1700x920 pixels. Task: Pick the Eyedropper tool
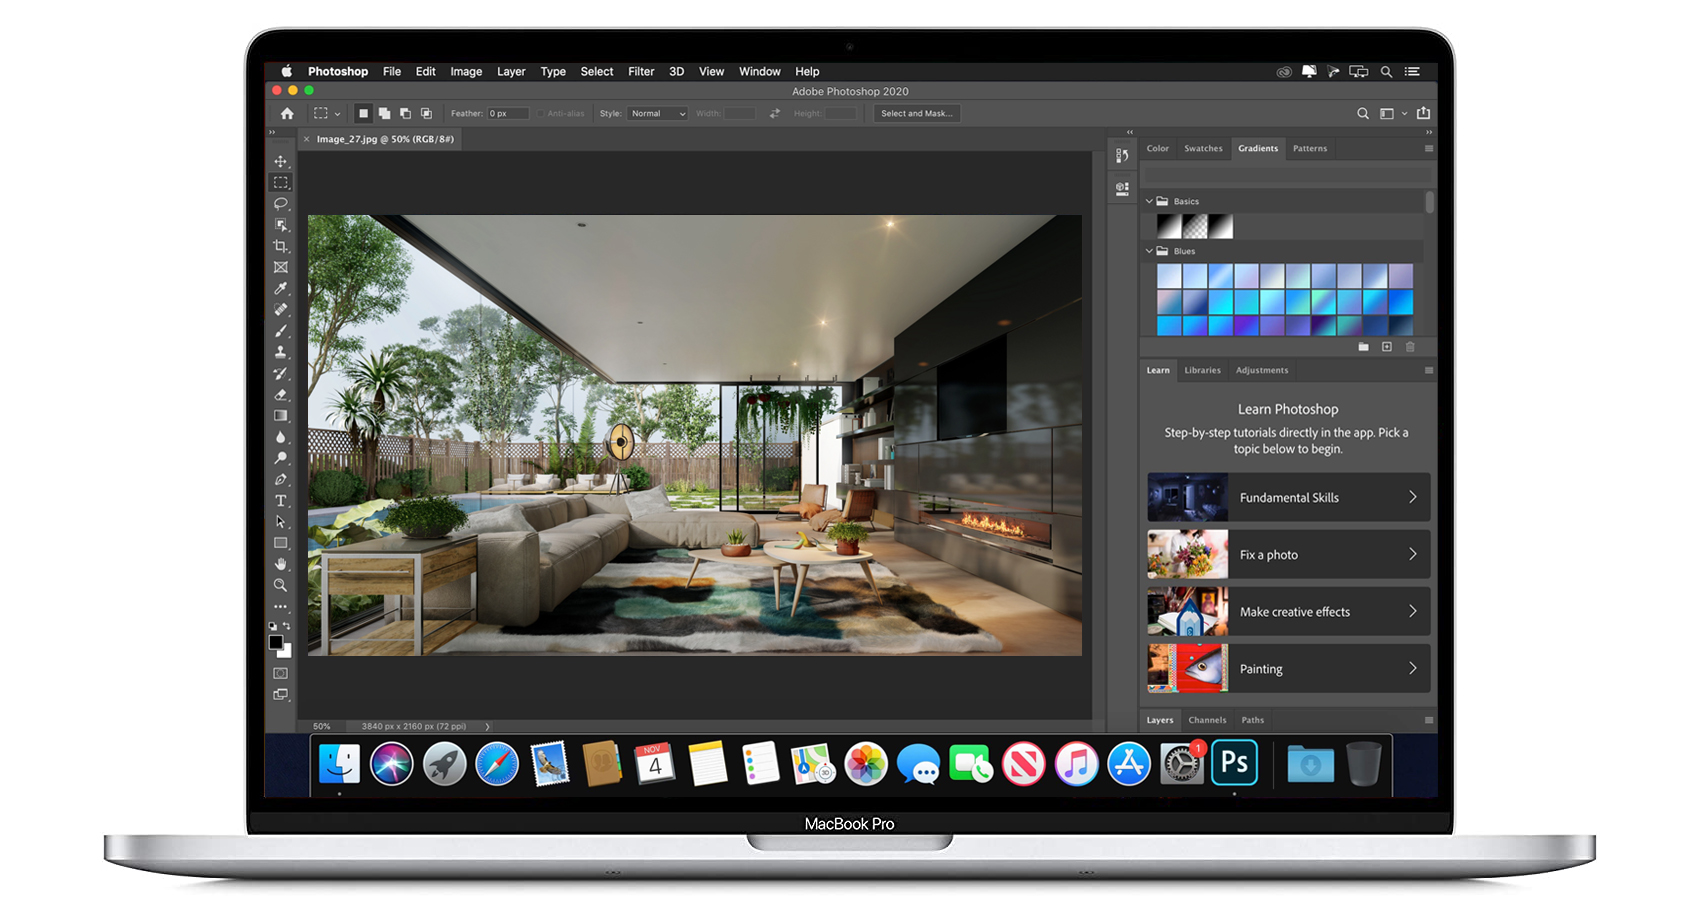click(281, 289)
